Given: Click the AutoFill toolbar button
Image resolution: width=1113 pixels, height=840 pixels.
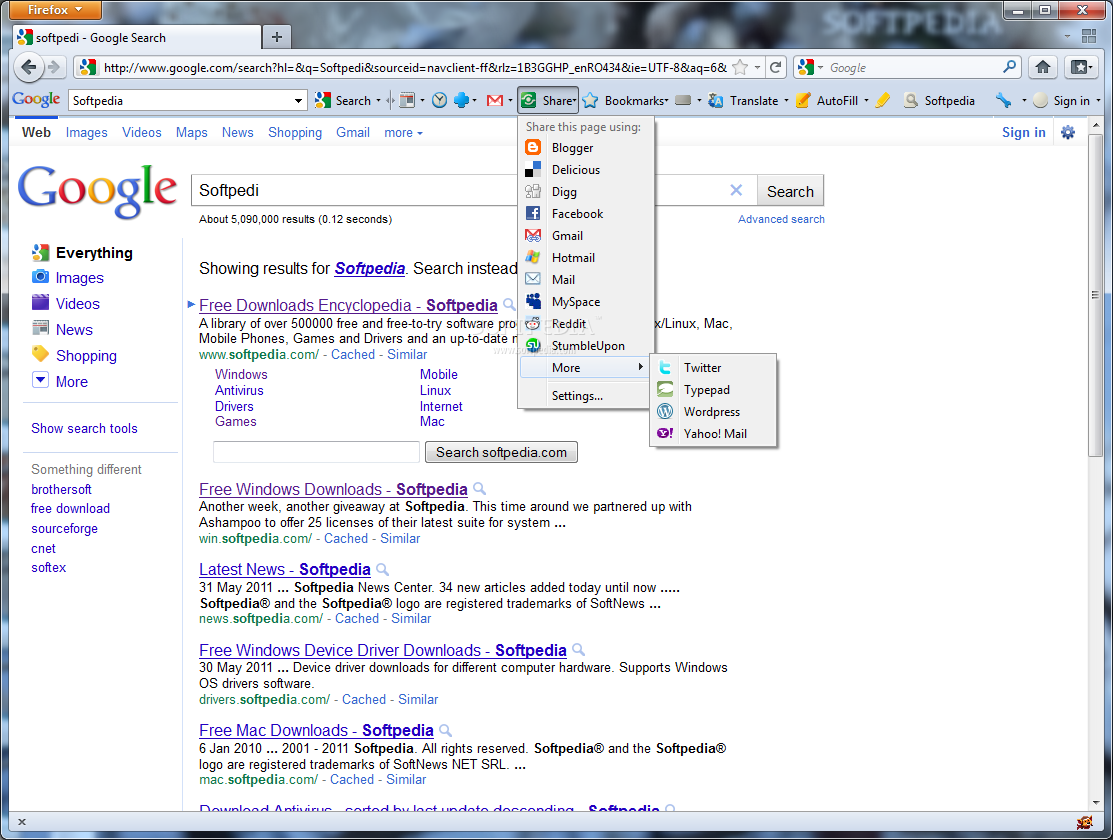Looking at the screenshot, I should (828, 101).
